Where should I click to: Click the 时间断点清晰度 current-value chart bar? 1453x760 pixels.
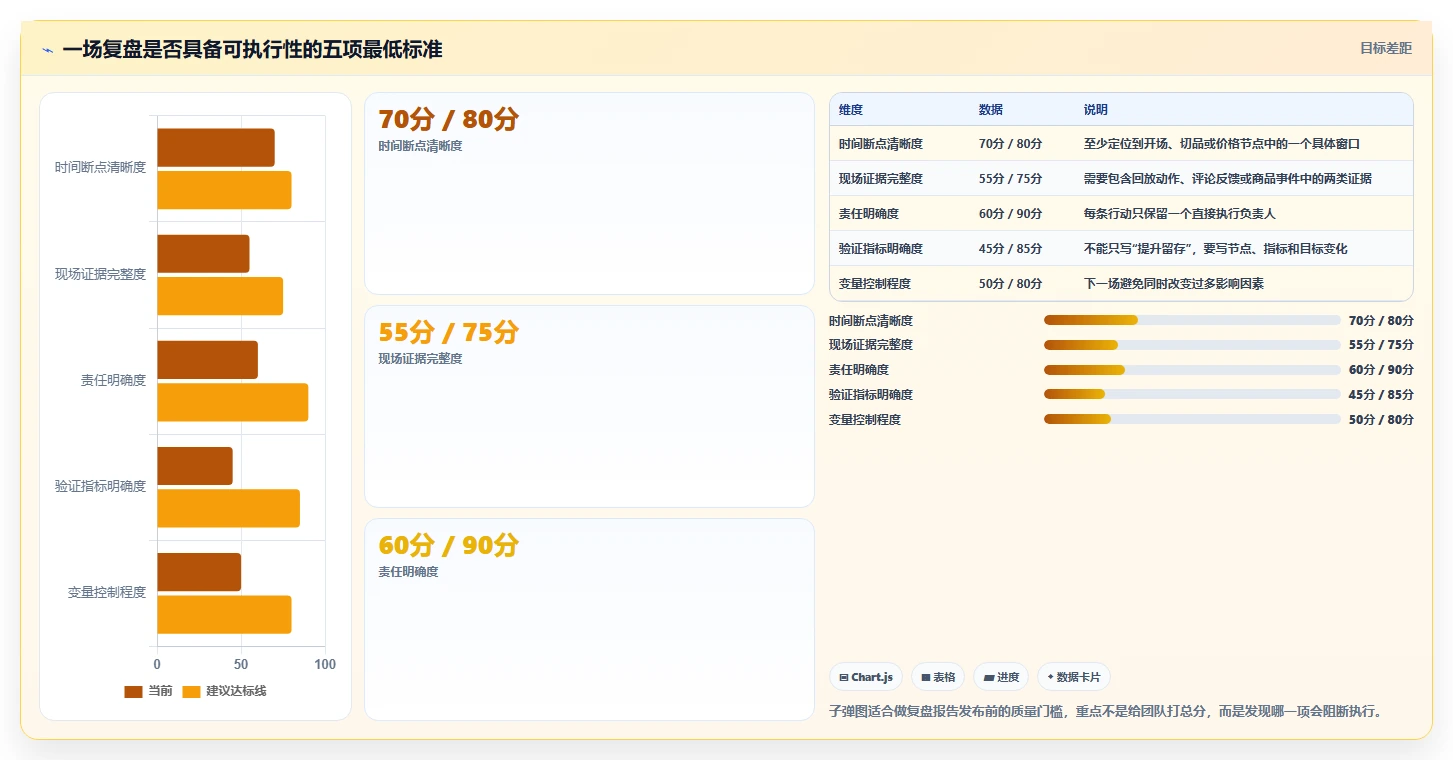[216, 148]
